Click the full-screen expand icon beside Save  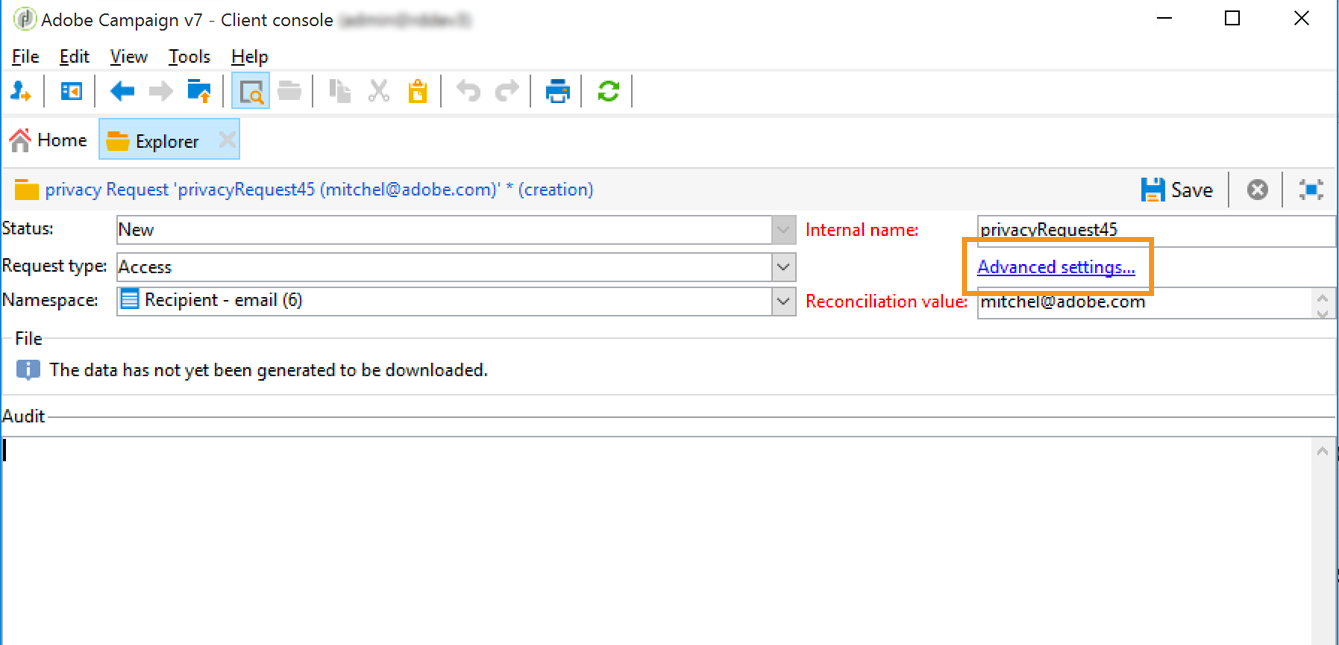[x=1311, y=189]
